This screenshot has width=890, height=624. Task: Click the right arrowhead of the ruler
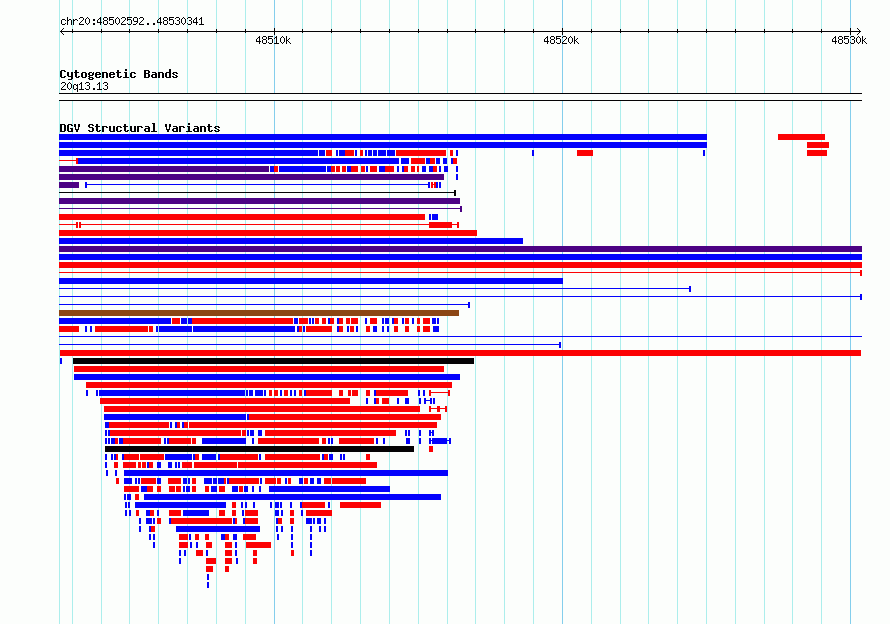[859, 31]
